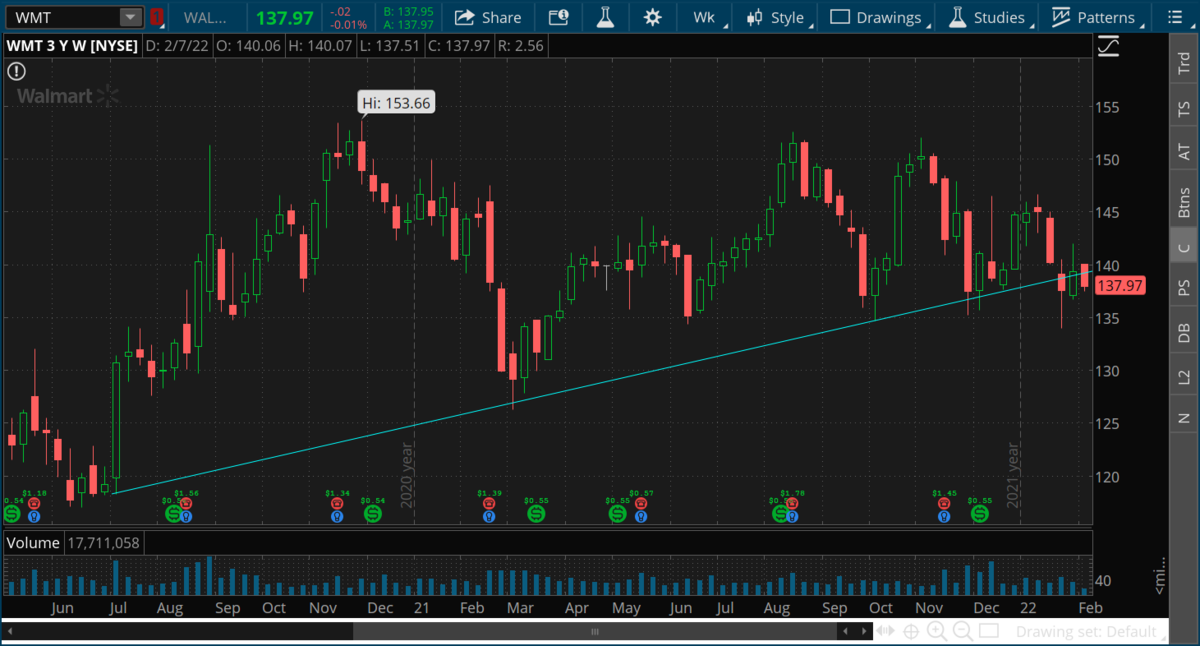The width and height of the screenshot is (1200, 646).
Task: Open the flask Edit Studies icon
Action: coord(605,17)
